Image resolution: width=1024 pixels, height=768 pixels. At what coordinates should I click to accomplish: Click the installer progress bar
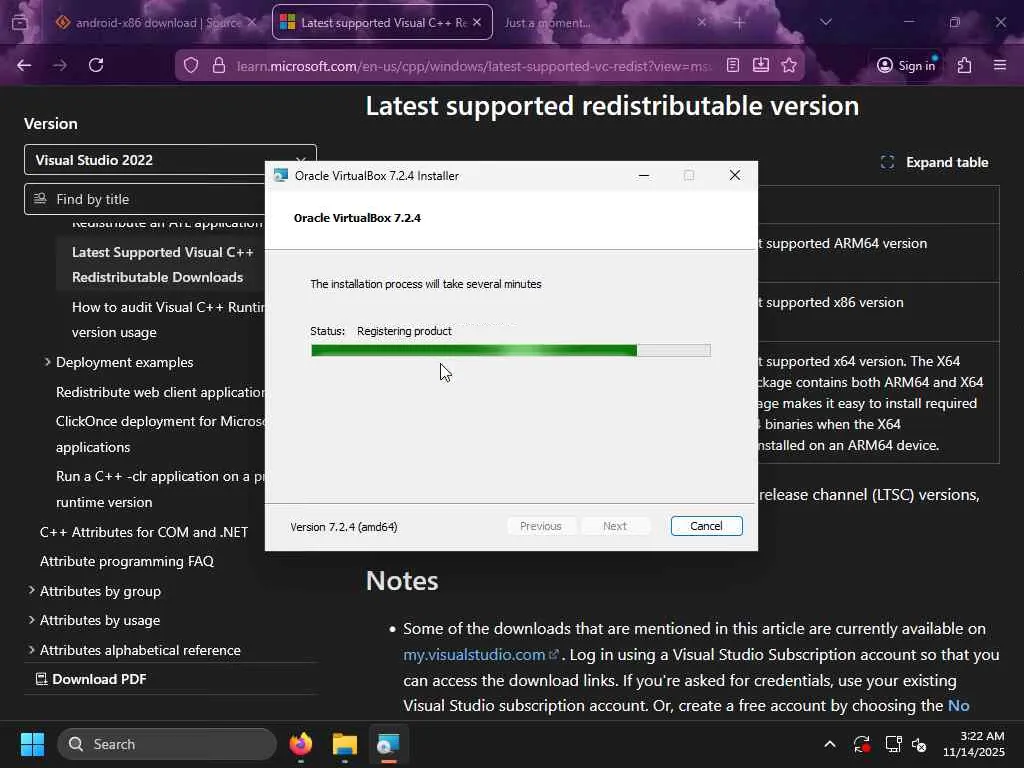tap(511, 351)
